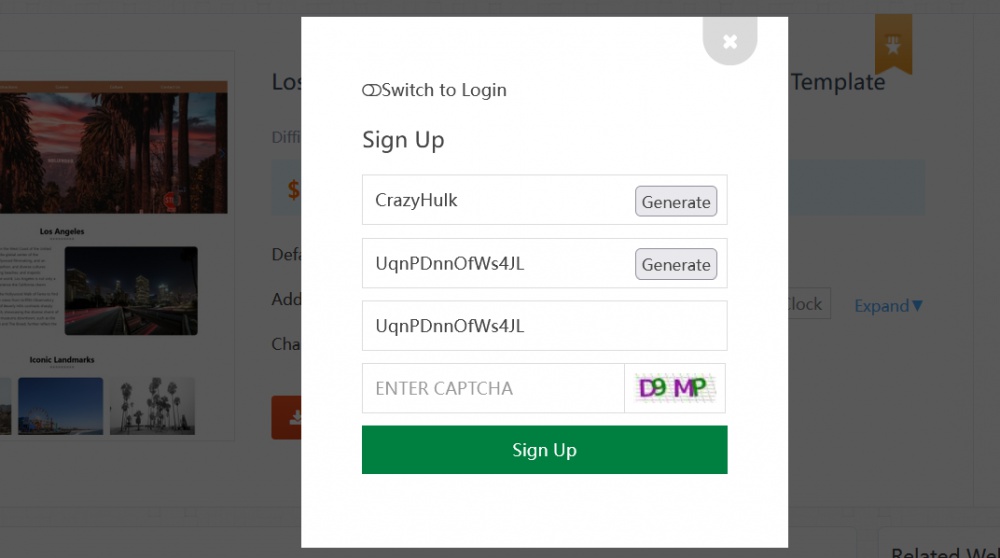Screen dimensions: 1000x558
Task: Toggle the Switch to Login switch
Action: click(x=371, y=90)
